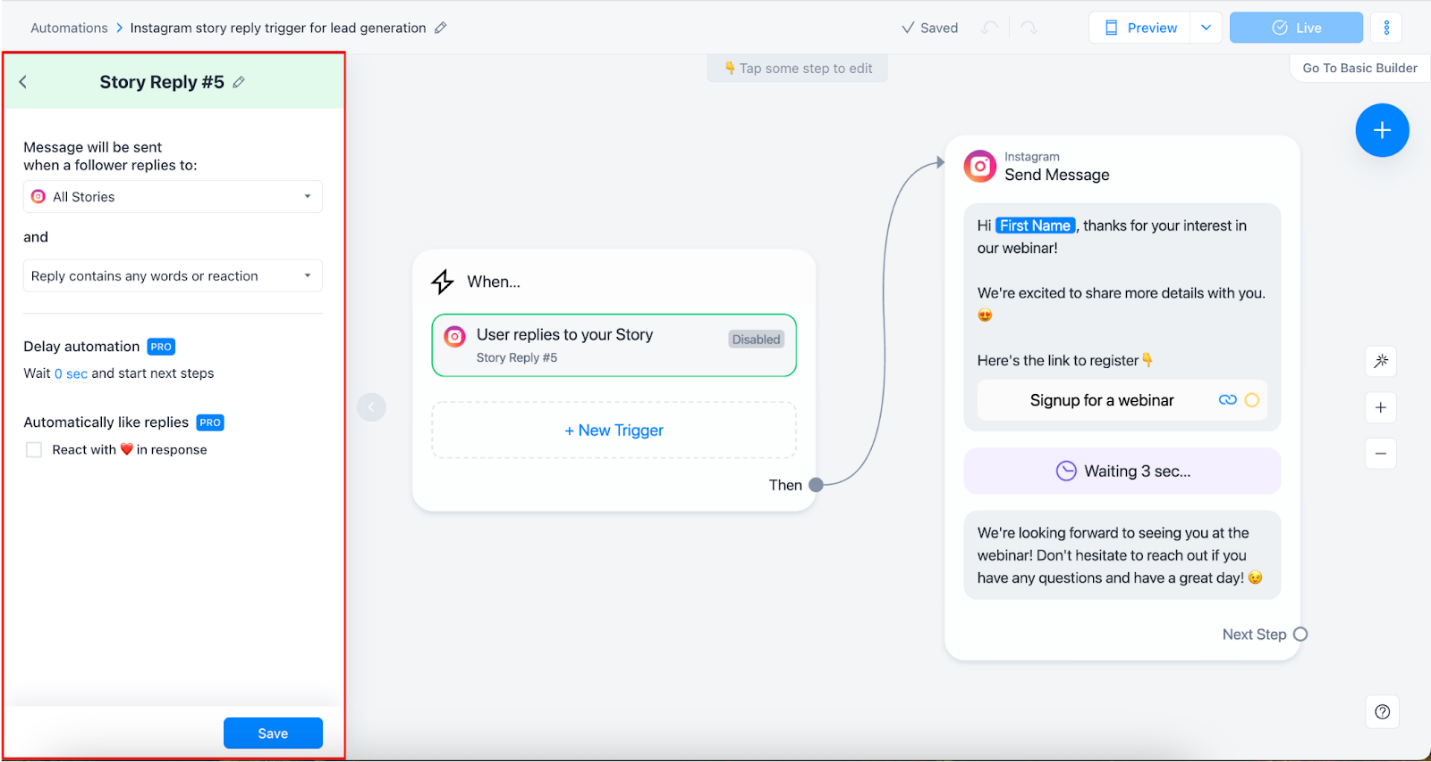The width and height of the screenshot is (1431, 762).
Task: Zoom in on the canvas
Action: (1380, 407)
